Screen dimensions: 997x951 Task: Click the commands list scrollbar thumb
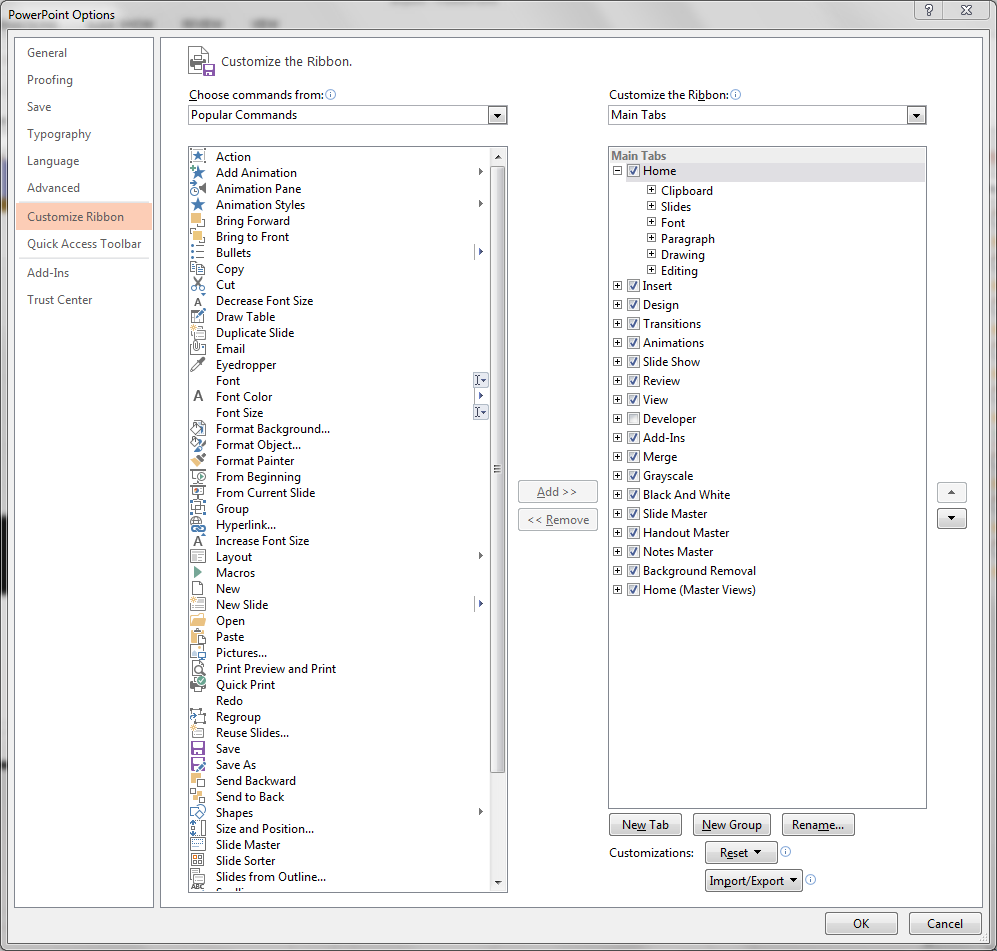498,469
